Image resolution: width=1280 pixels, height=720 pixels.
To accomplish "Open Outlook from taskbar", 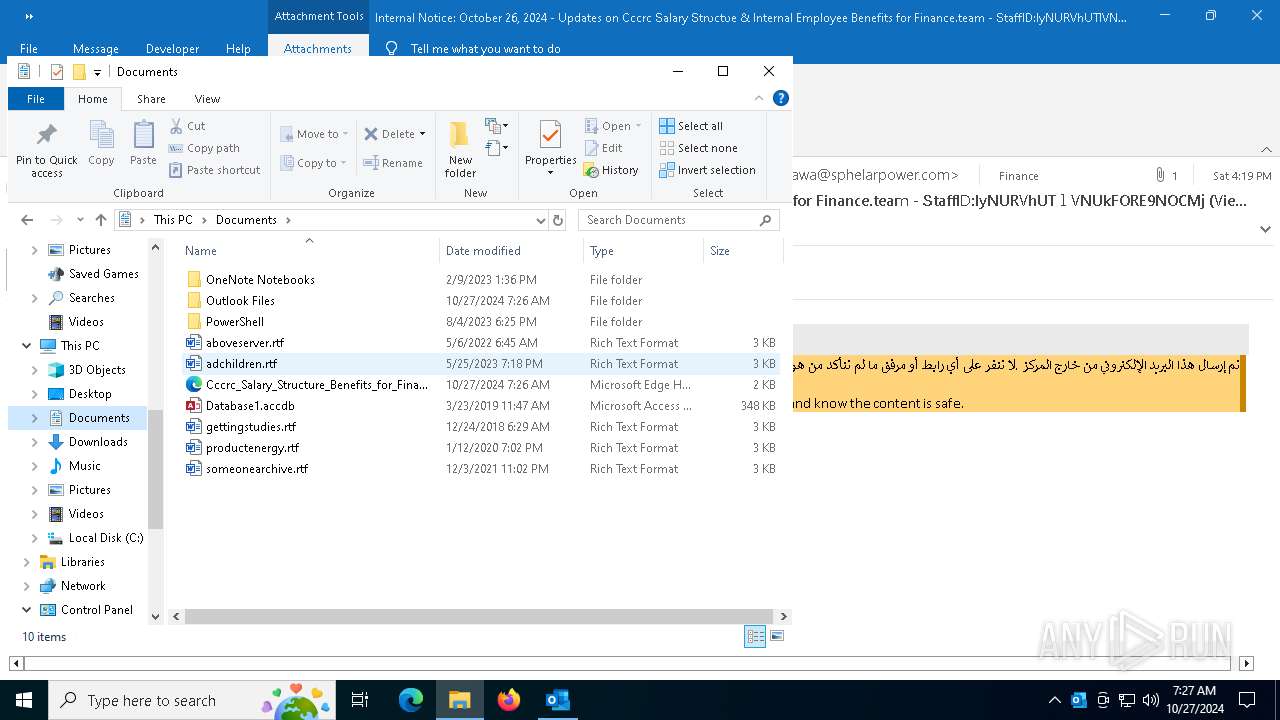I will tap(558, 700).
